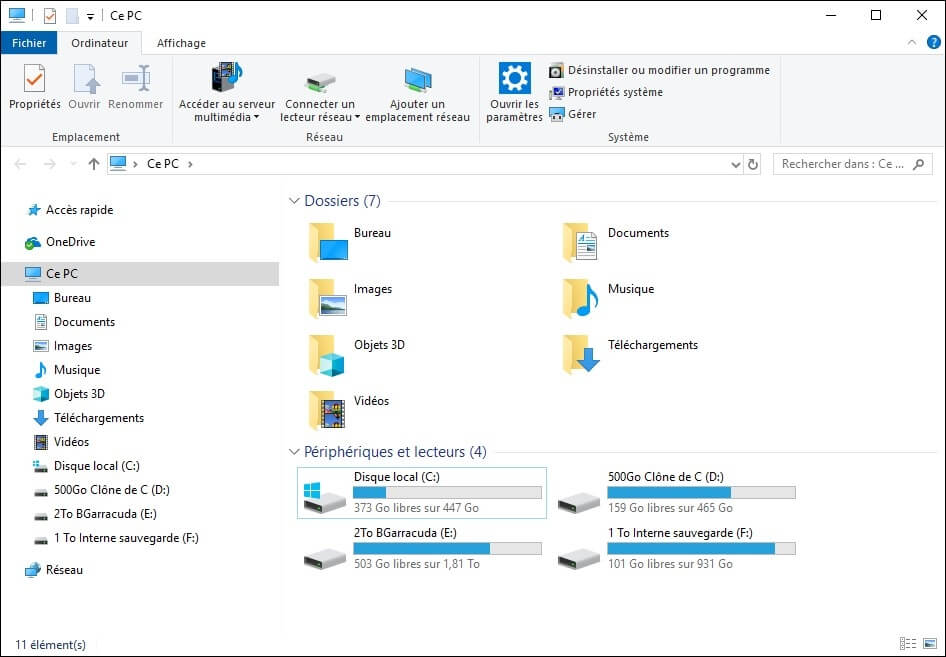Click Ajouter un emplacement réseau
Screen dimensions: 946x657
click(x=417, y=90)
